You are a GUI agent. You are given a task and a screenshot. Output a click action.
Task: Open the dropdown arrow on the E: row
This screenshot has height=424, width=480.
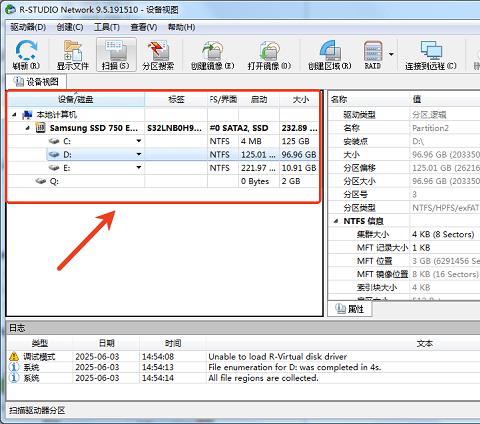[139, 168]
